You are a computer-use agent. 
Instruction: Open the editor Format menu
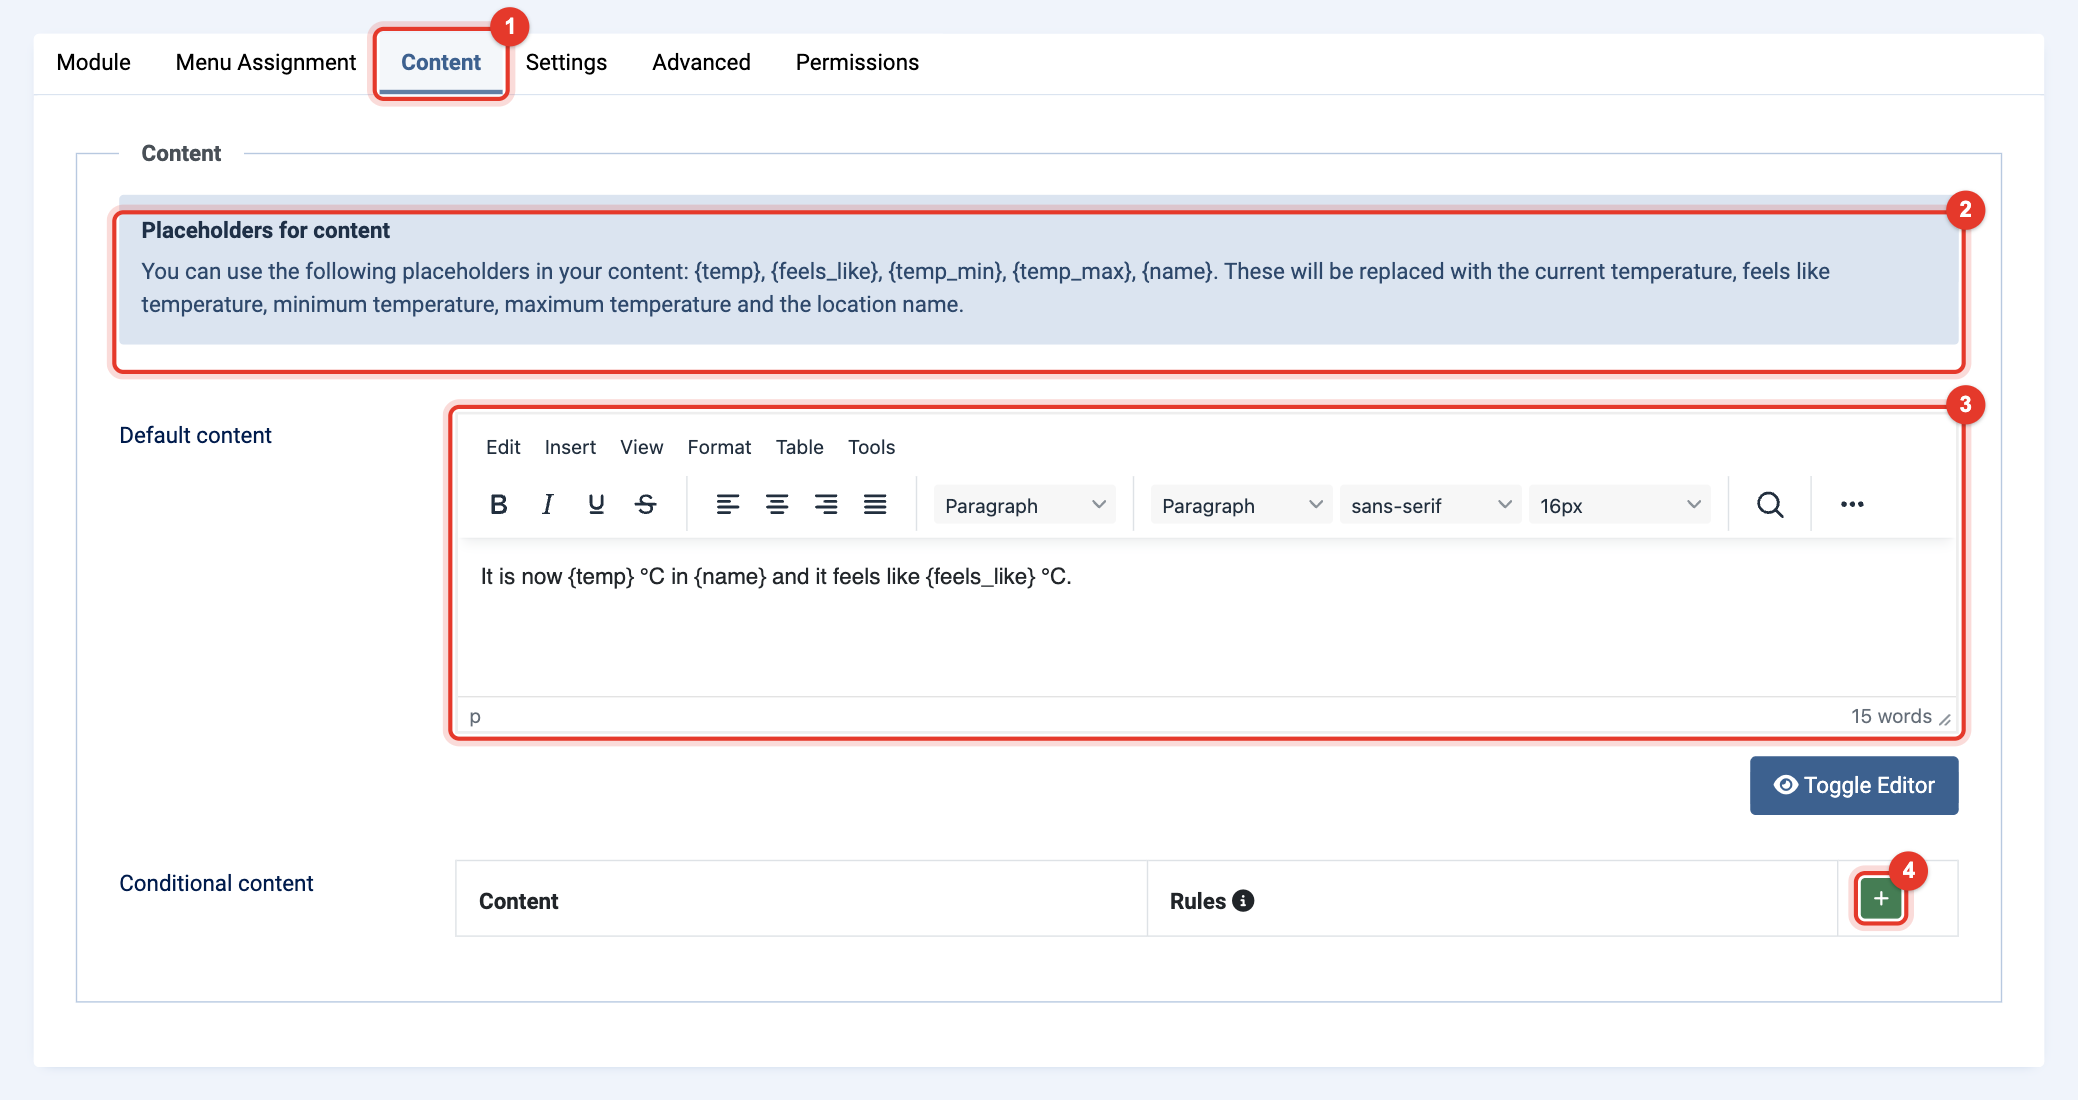[x=719, y=447]
